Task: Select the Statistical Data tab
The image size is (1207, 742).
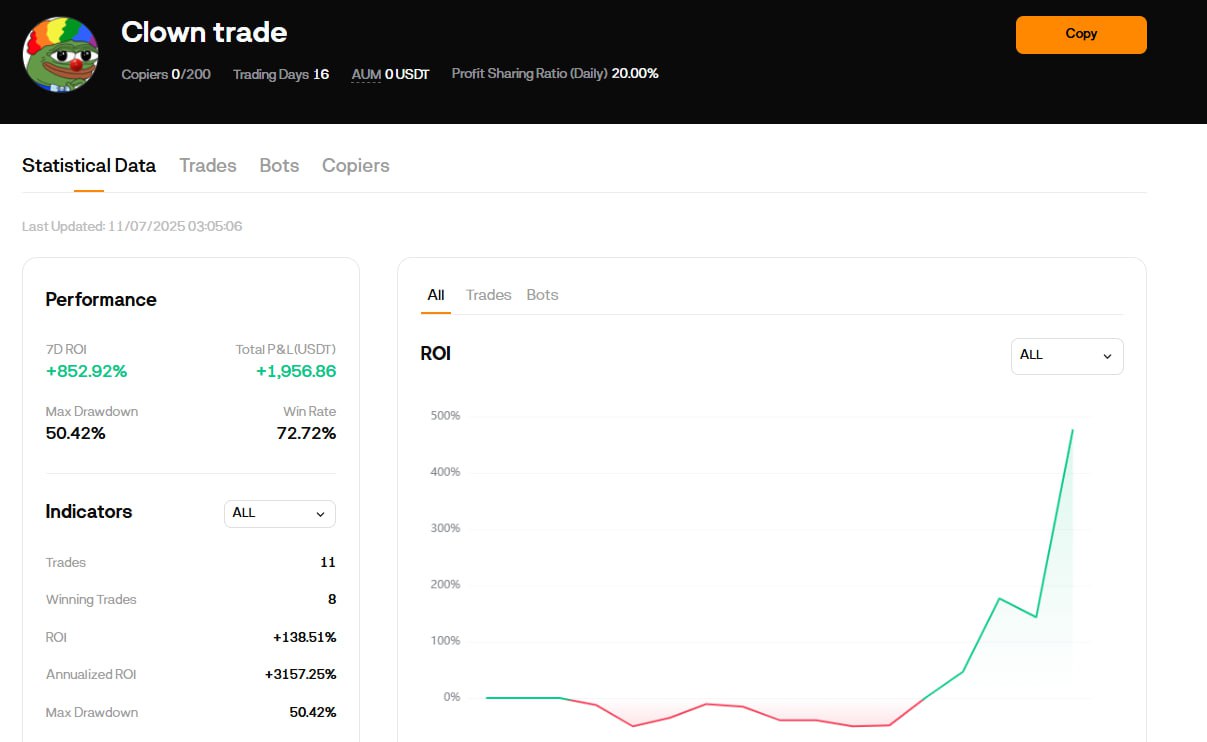Action: [89, 166]
